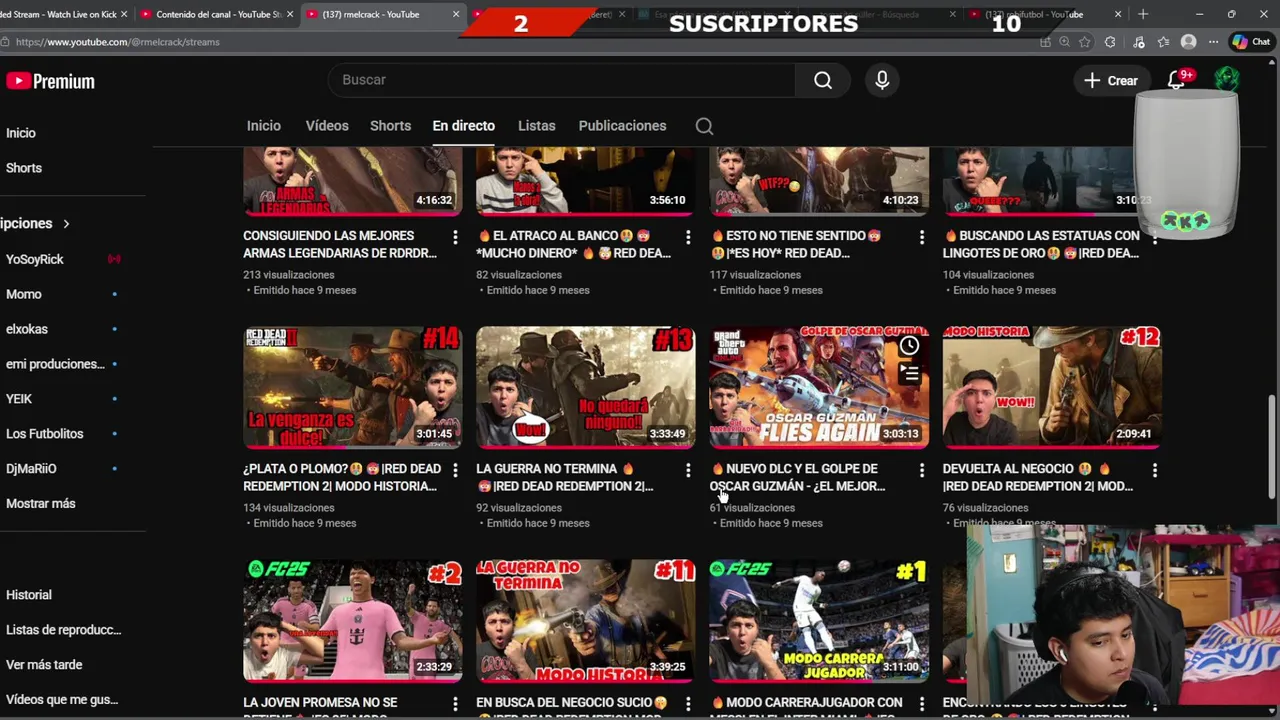Viewport: 1280px width, 720px height.
Task: Open elxokas subscription channel
Action: 27,329
